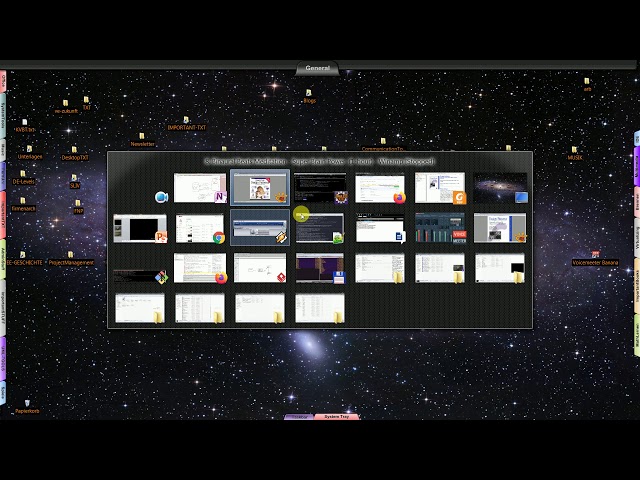Open the arb folder icon
This screenshot has width=640, height=480.
pos(587,84)
